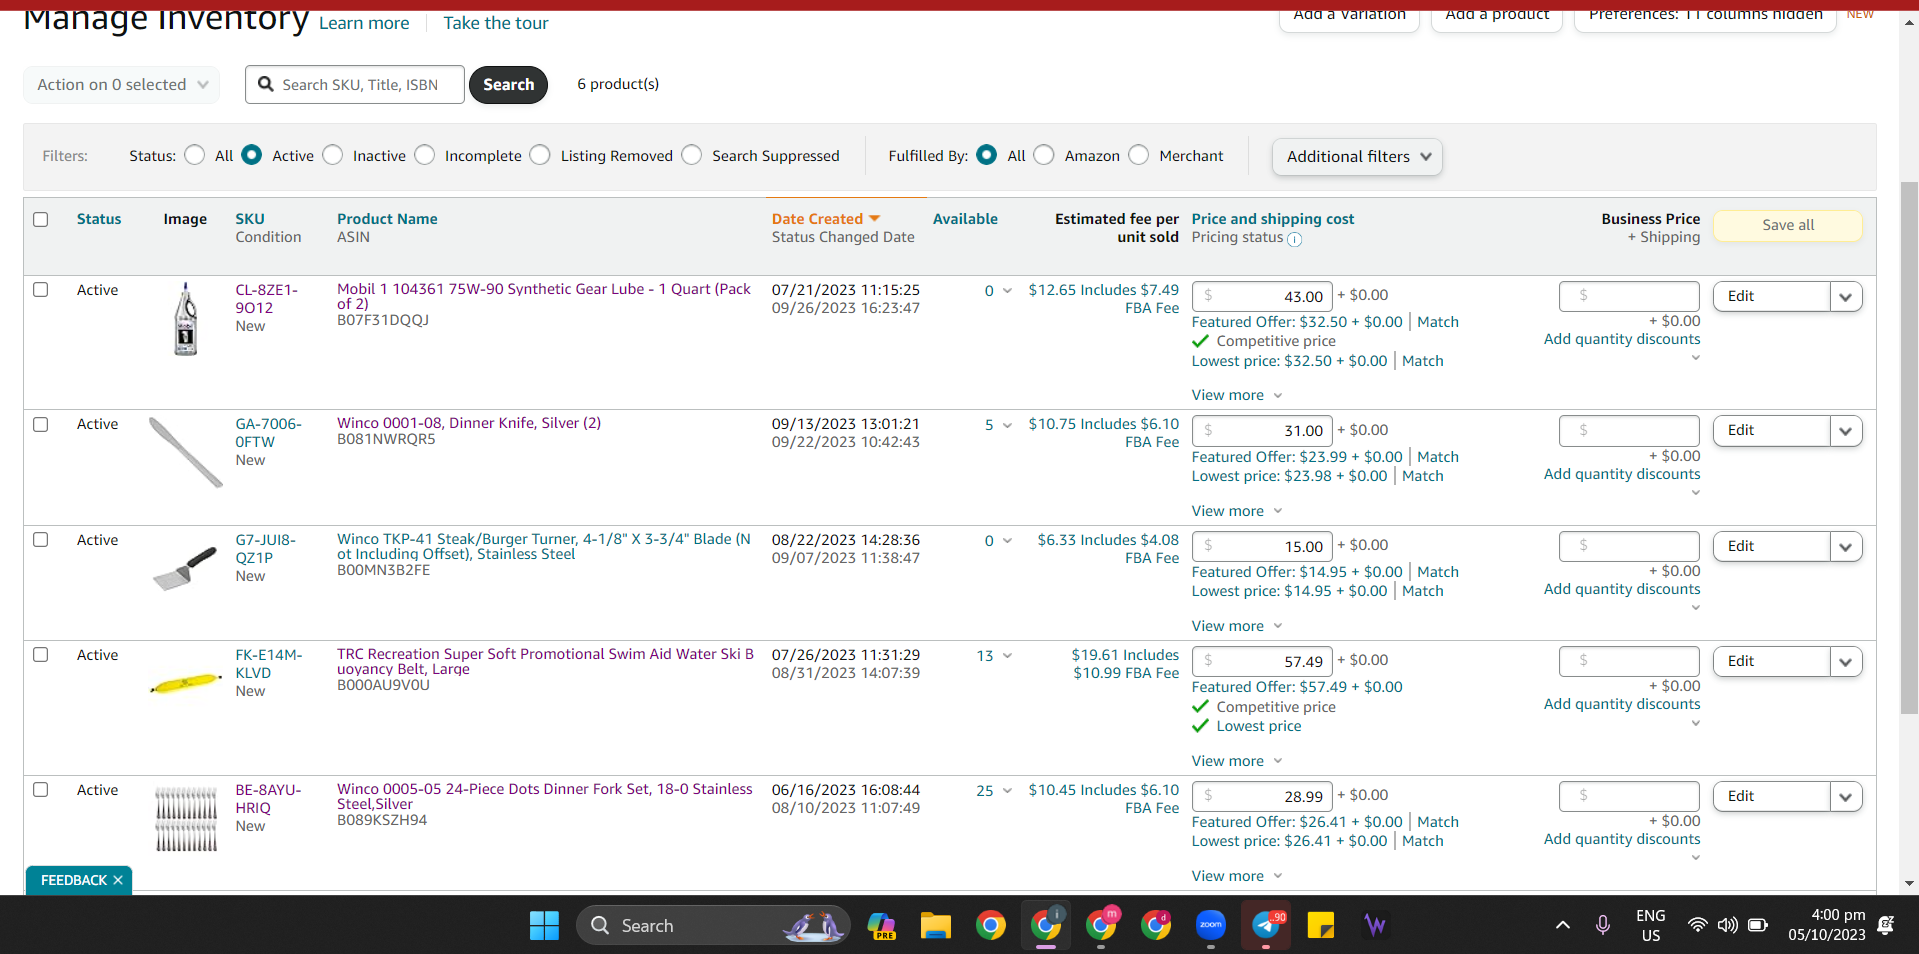Click the page's vertical scrollbar
This screenshot has height=954, width=1919.
point(1909,450)
